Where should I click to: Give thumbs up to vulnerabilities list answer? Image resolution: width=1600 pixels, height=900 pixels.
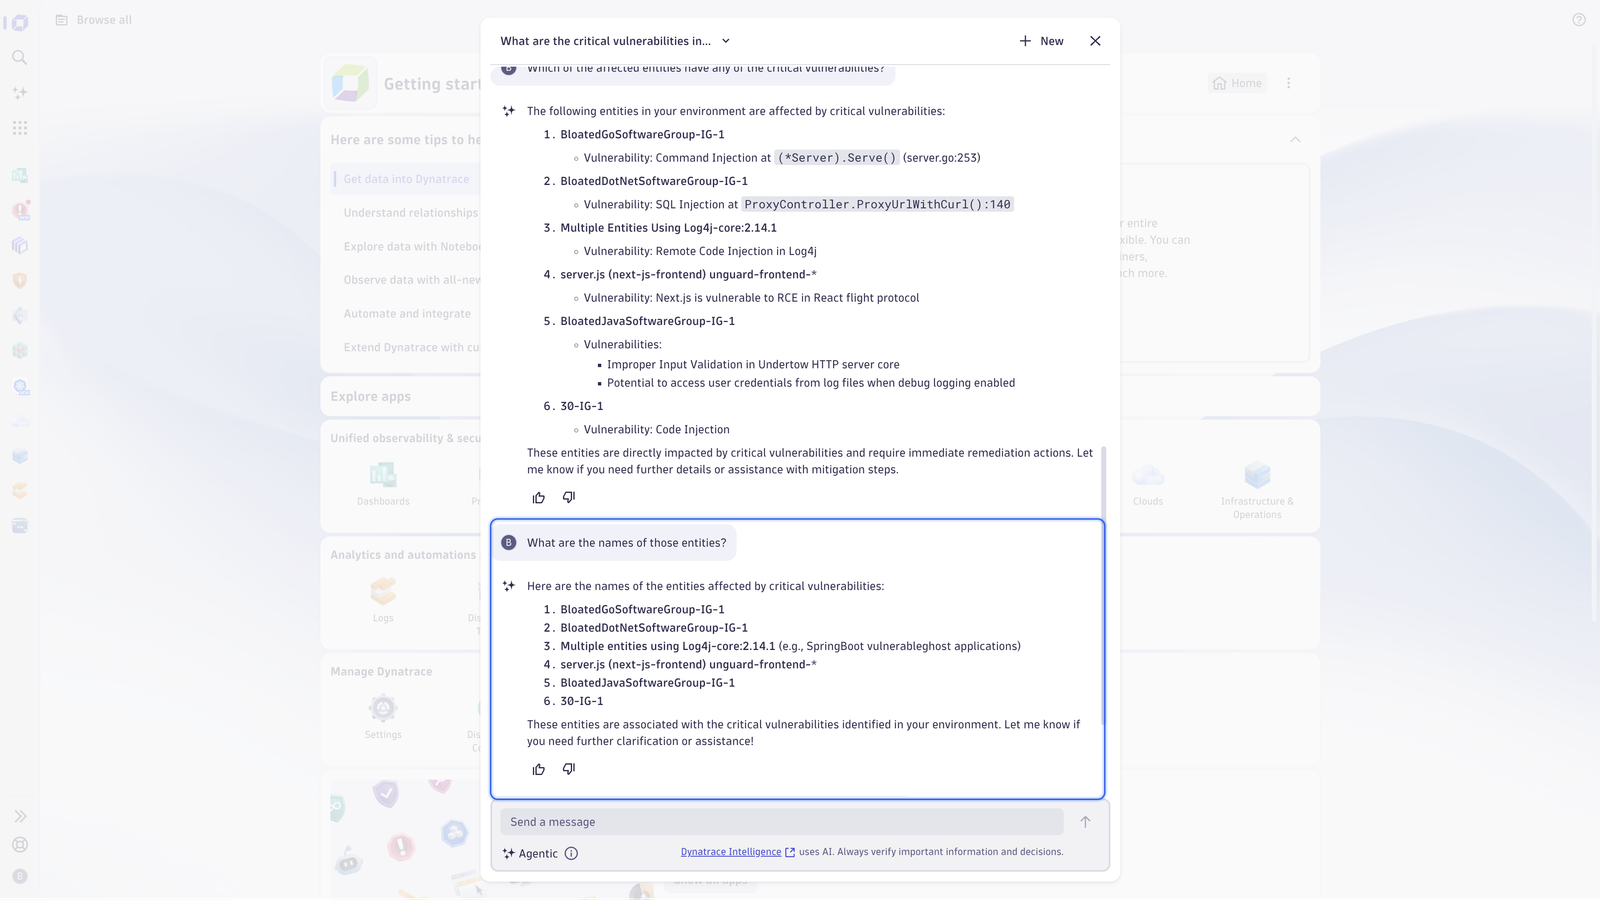(x=539, y=497)
